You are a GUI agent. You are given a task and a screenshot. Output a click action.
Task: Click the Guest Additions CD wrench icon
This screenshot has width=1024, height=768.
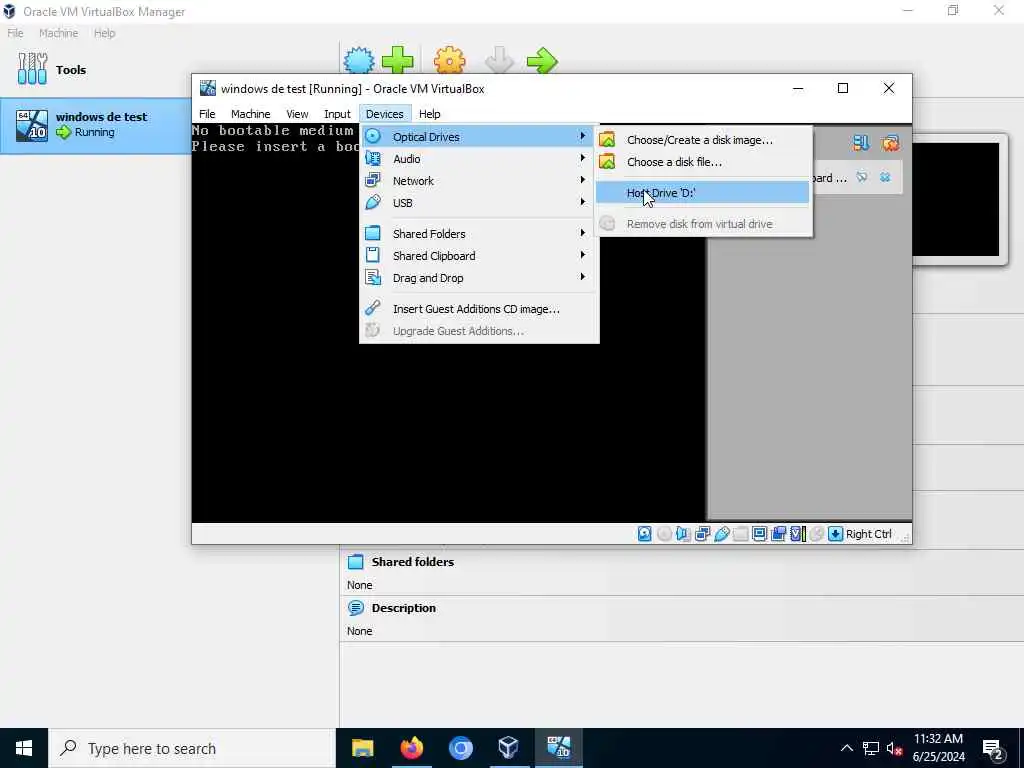coord(373,308)
